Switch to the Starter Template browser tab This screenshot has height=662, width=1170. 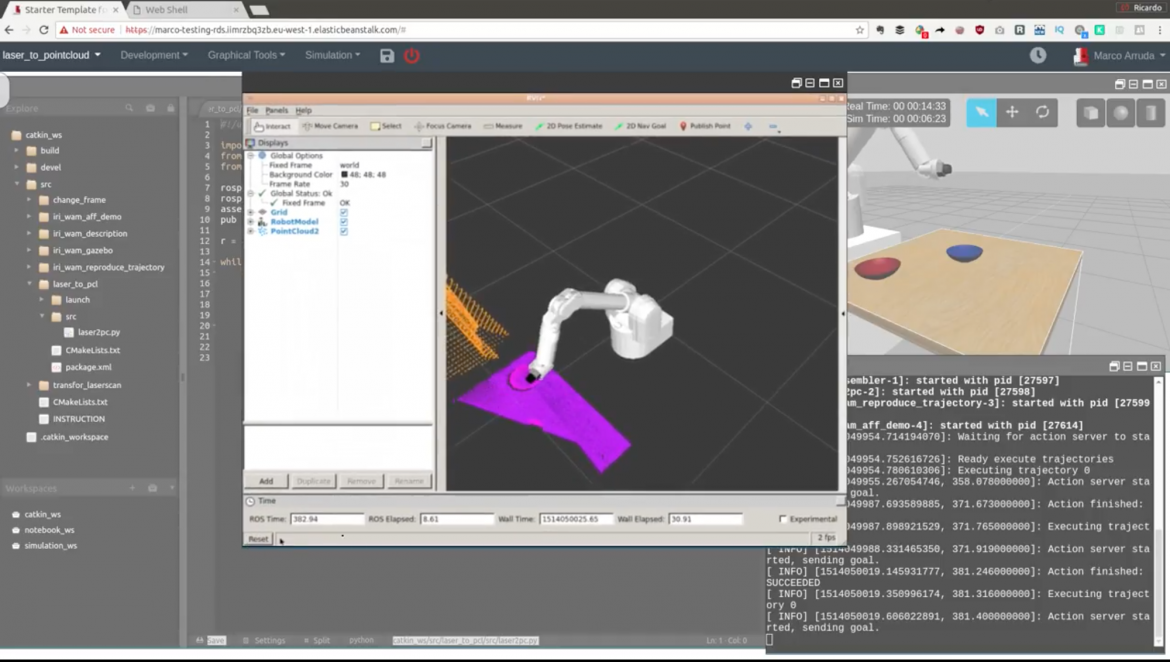point(65,10)
